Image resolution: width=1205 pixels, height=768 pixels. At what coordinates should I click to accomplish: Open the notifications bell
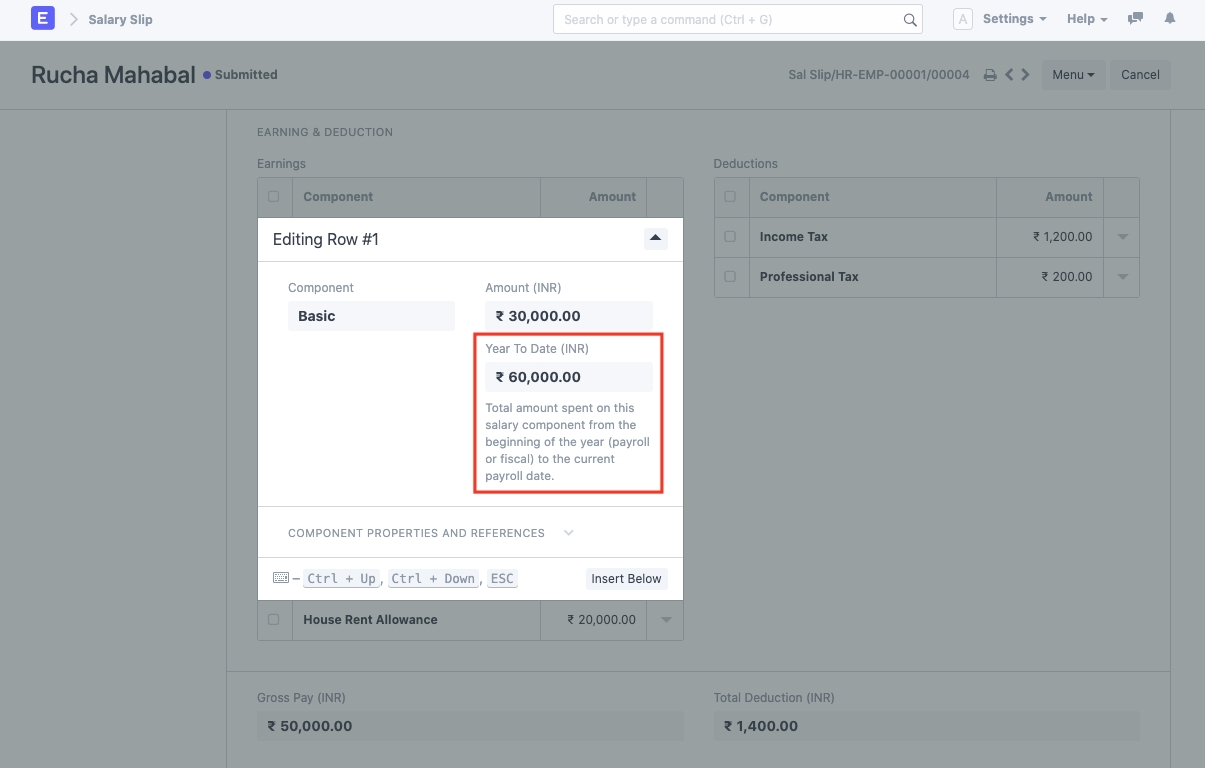pyautogui.click(x=1171, y=19)
